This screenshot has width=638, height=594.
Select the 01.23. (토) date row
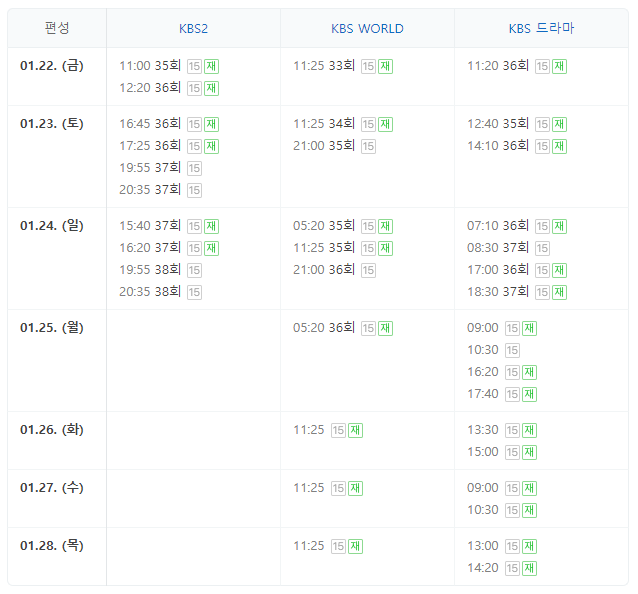coord(52,123)
